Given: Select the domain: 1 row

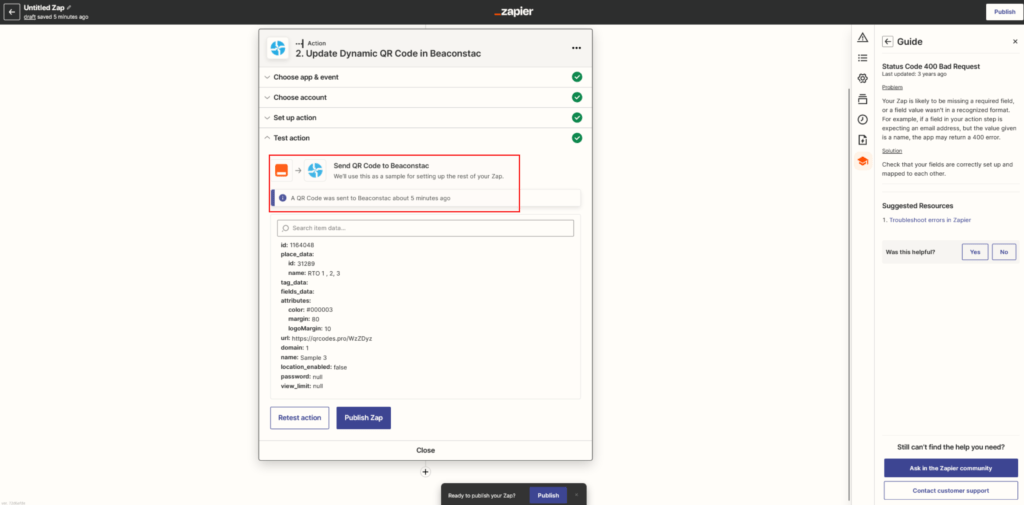Looking at the screenshot, I should click(295, 348).
